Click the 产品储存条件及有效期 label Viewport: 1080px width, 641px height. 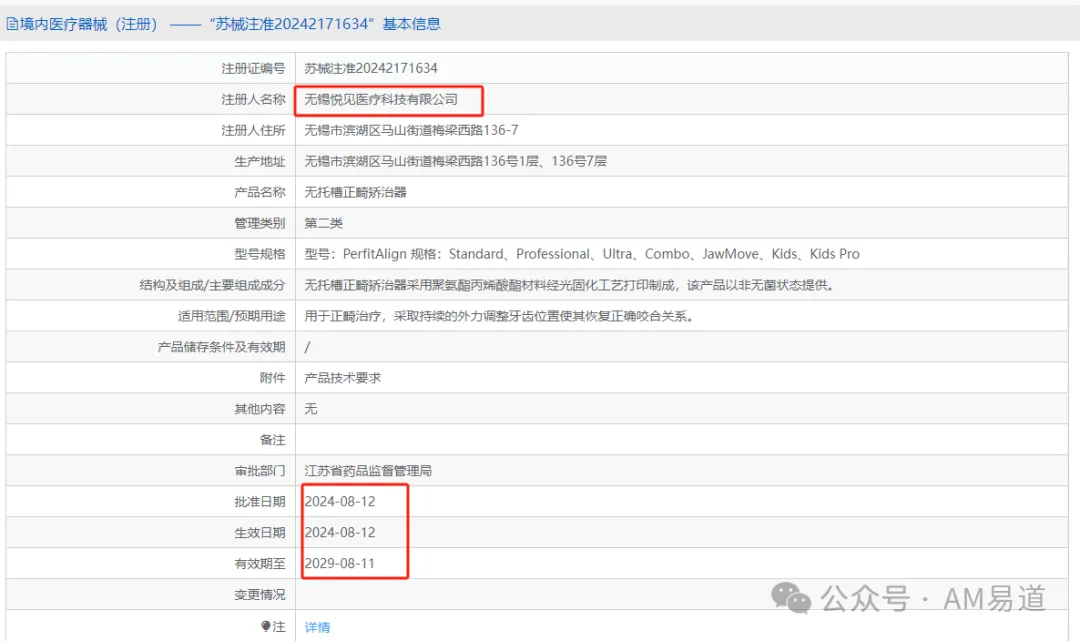pos(221,347)
